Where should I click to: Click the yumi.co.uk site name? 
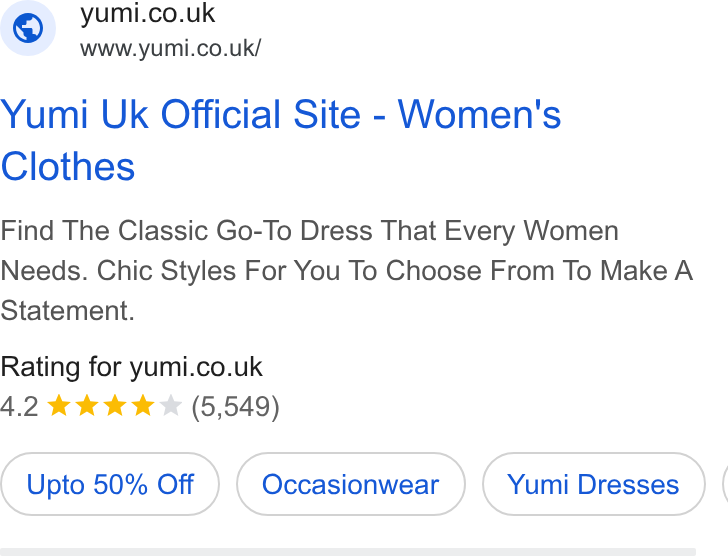tap(147, 13)
